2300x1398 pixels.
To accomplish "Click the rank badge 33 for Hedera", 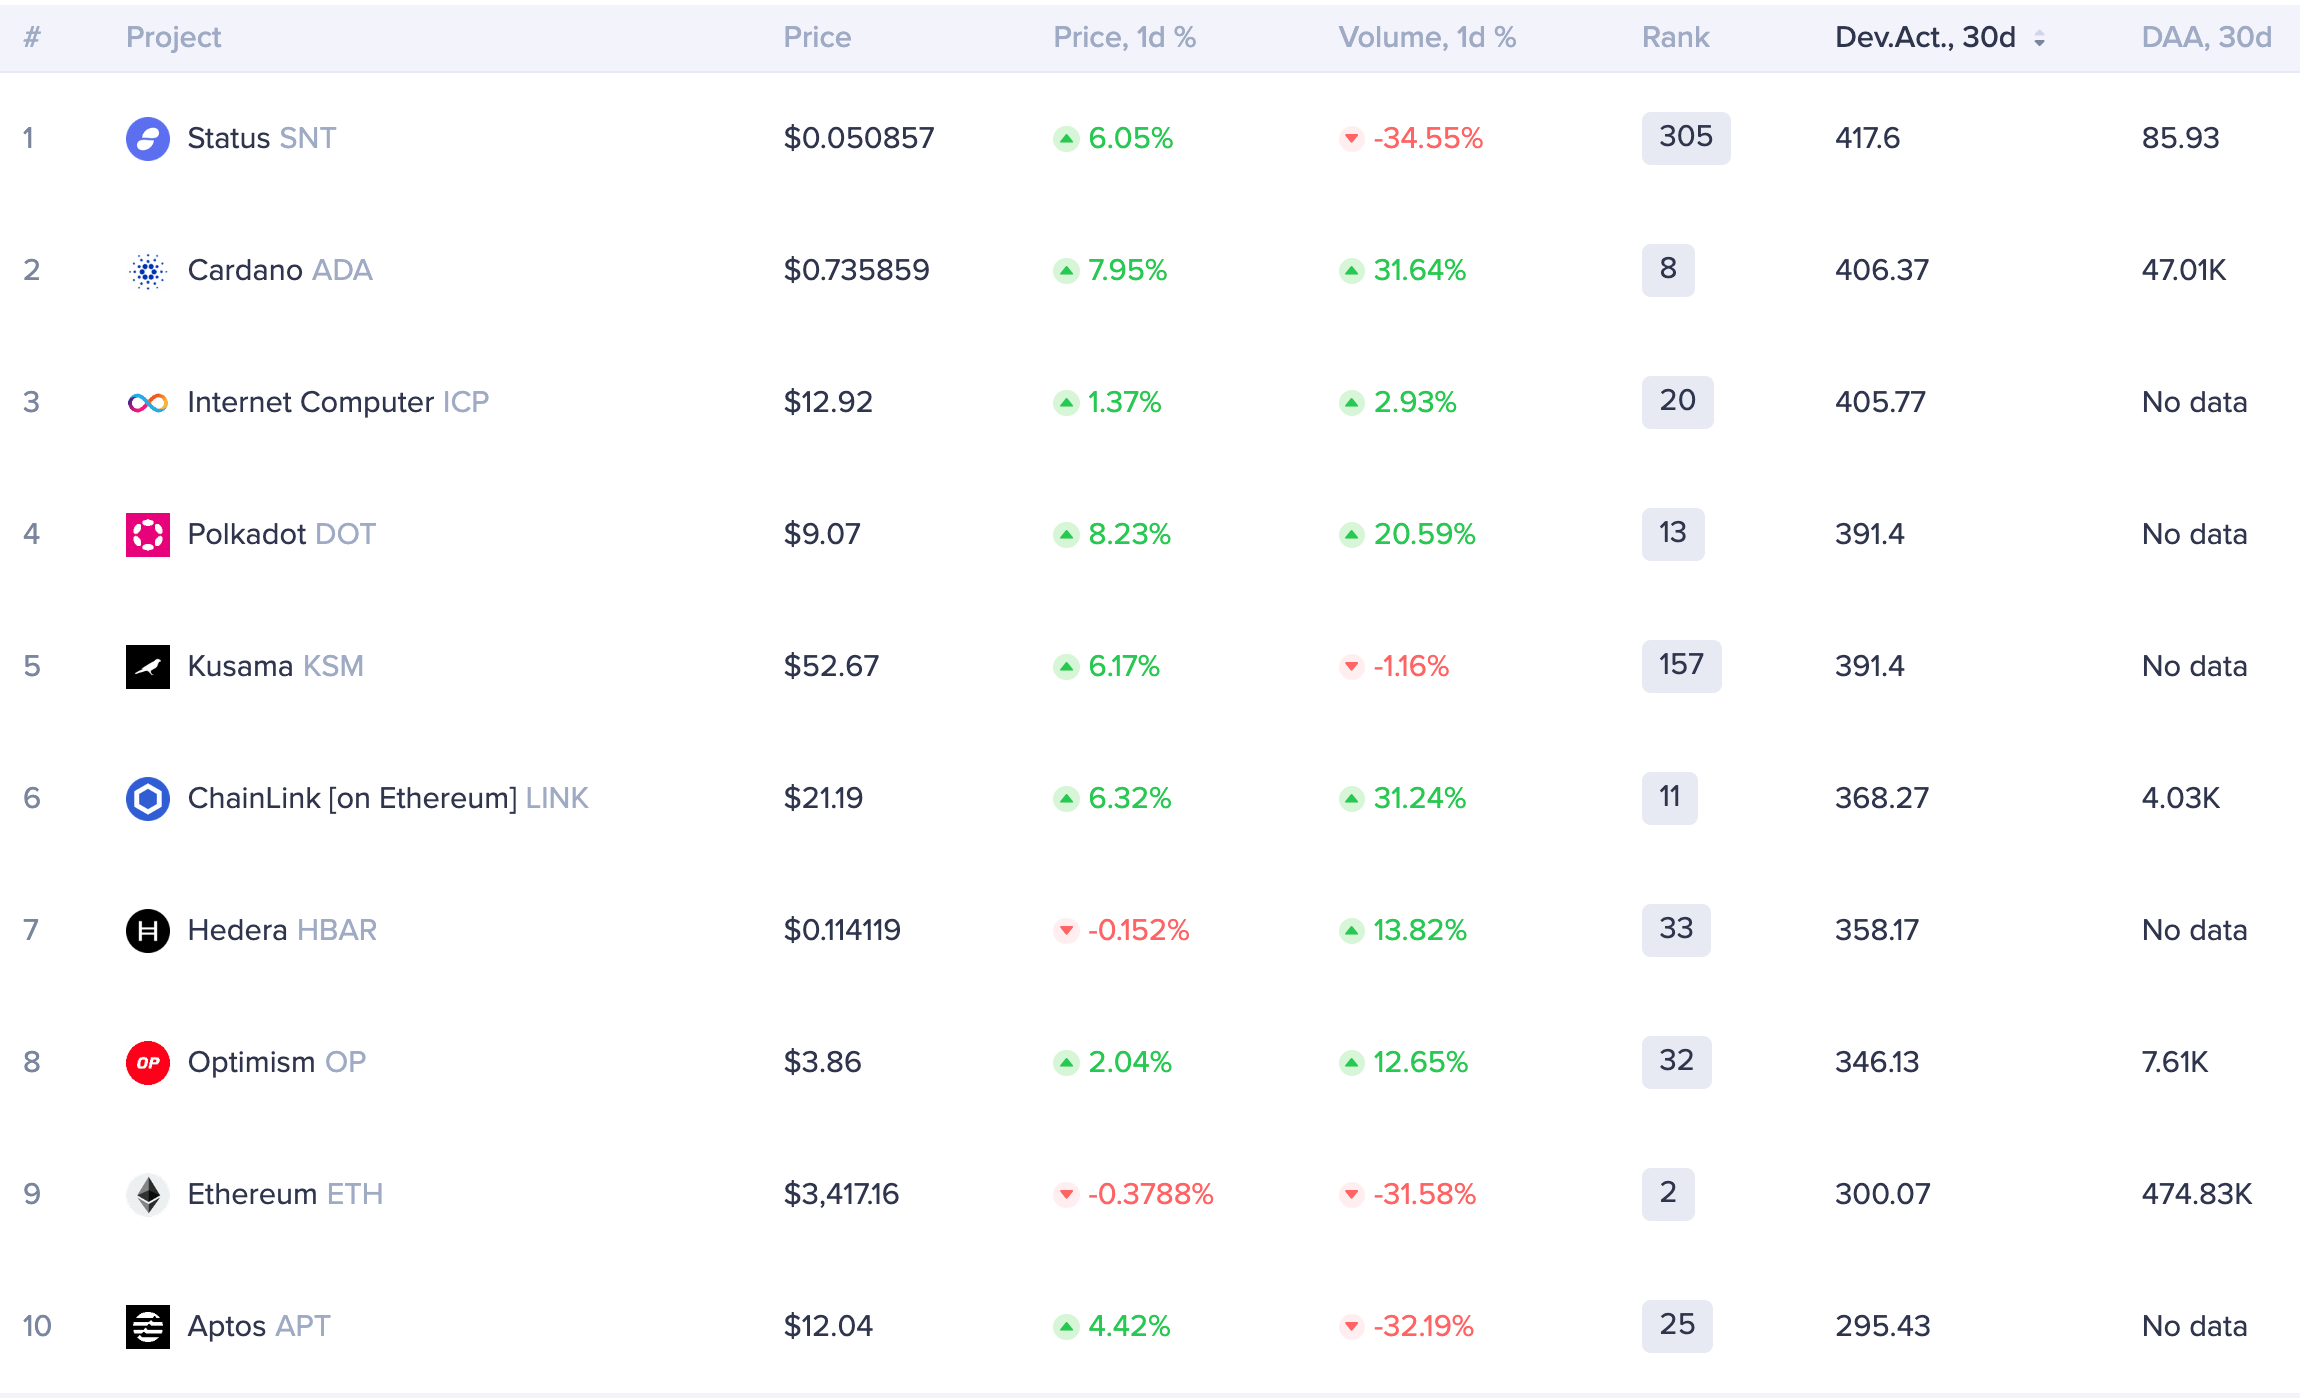I will (x=1676, y=929).
